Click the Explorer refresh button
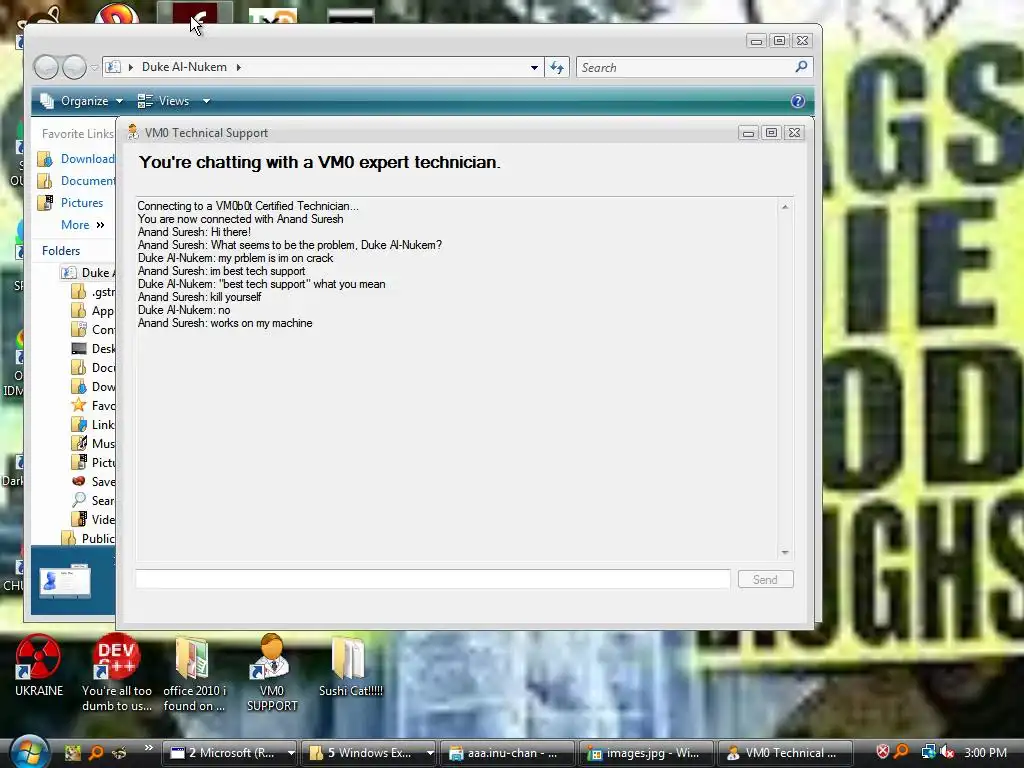This screenshot has width=1024, height=768. [x=557, y=67]
